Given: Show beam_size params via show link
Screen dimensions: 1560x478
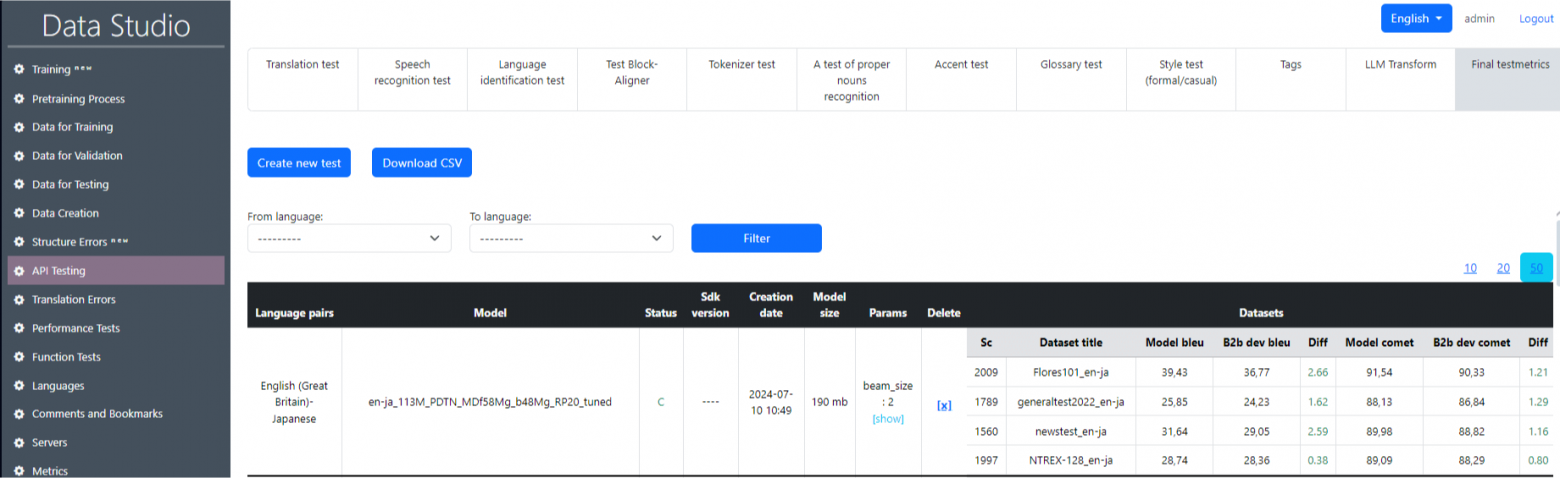Looking at the screenshot, I should pyautogui.click(x=887, y=419).
